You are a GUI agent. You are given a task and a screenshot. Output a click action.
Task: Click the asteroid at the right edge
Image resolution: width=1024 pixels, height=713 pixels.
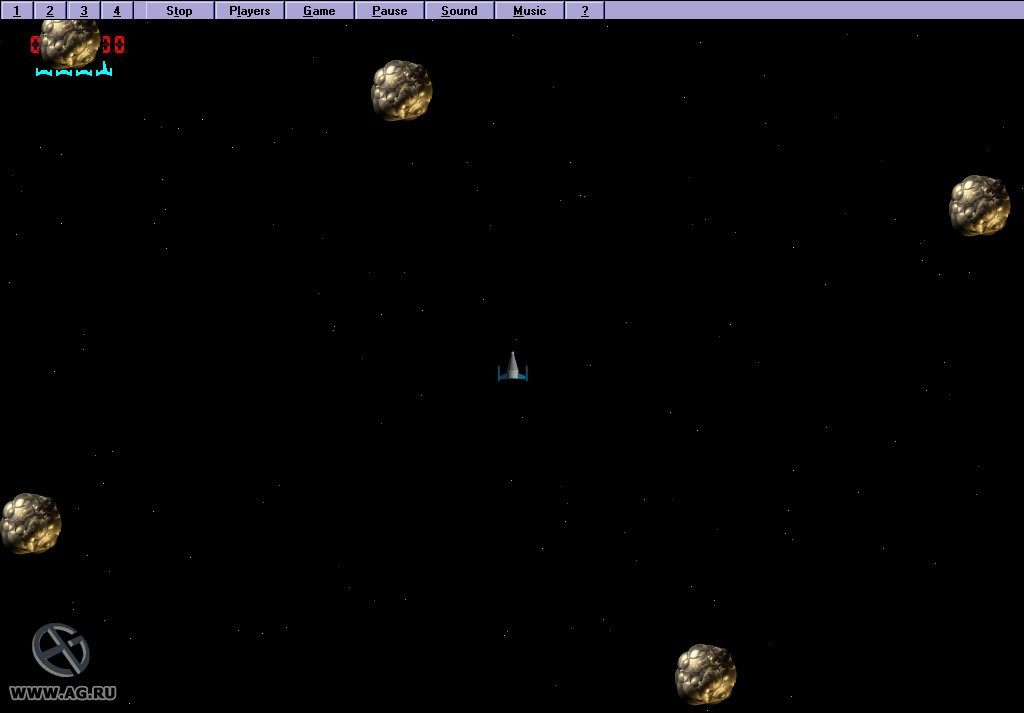pyautogui.click(x=980, y=206)
